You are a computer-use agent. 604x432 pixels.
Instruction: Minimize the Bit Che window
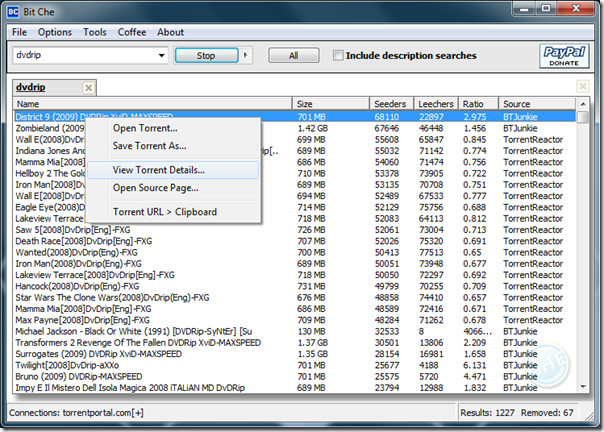[525, 8]
